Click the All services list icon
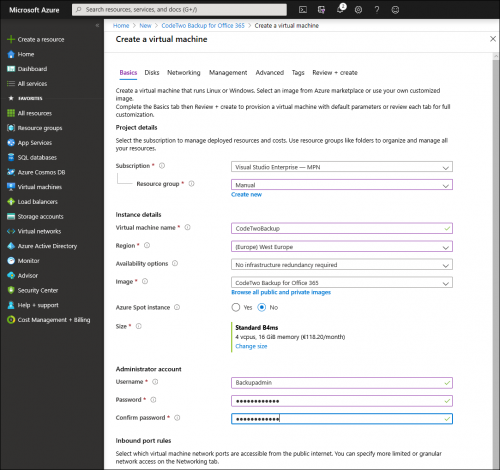This screenshot has width=500, height=470. pos(11,84)
